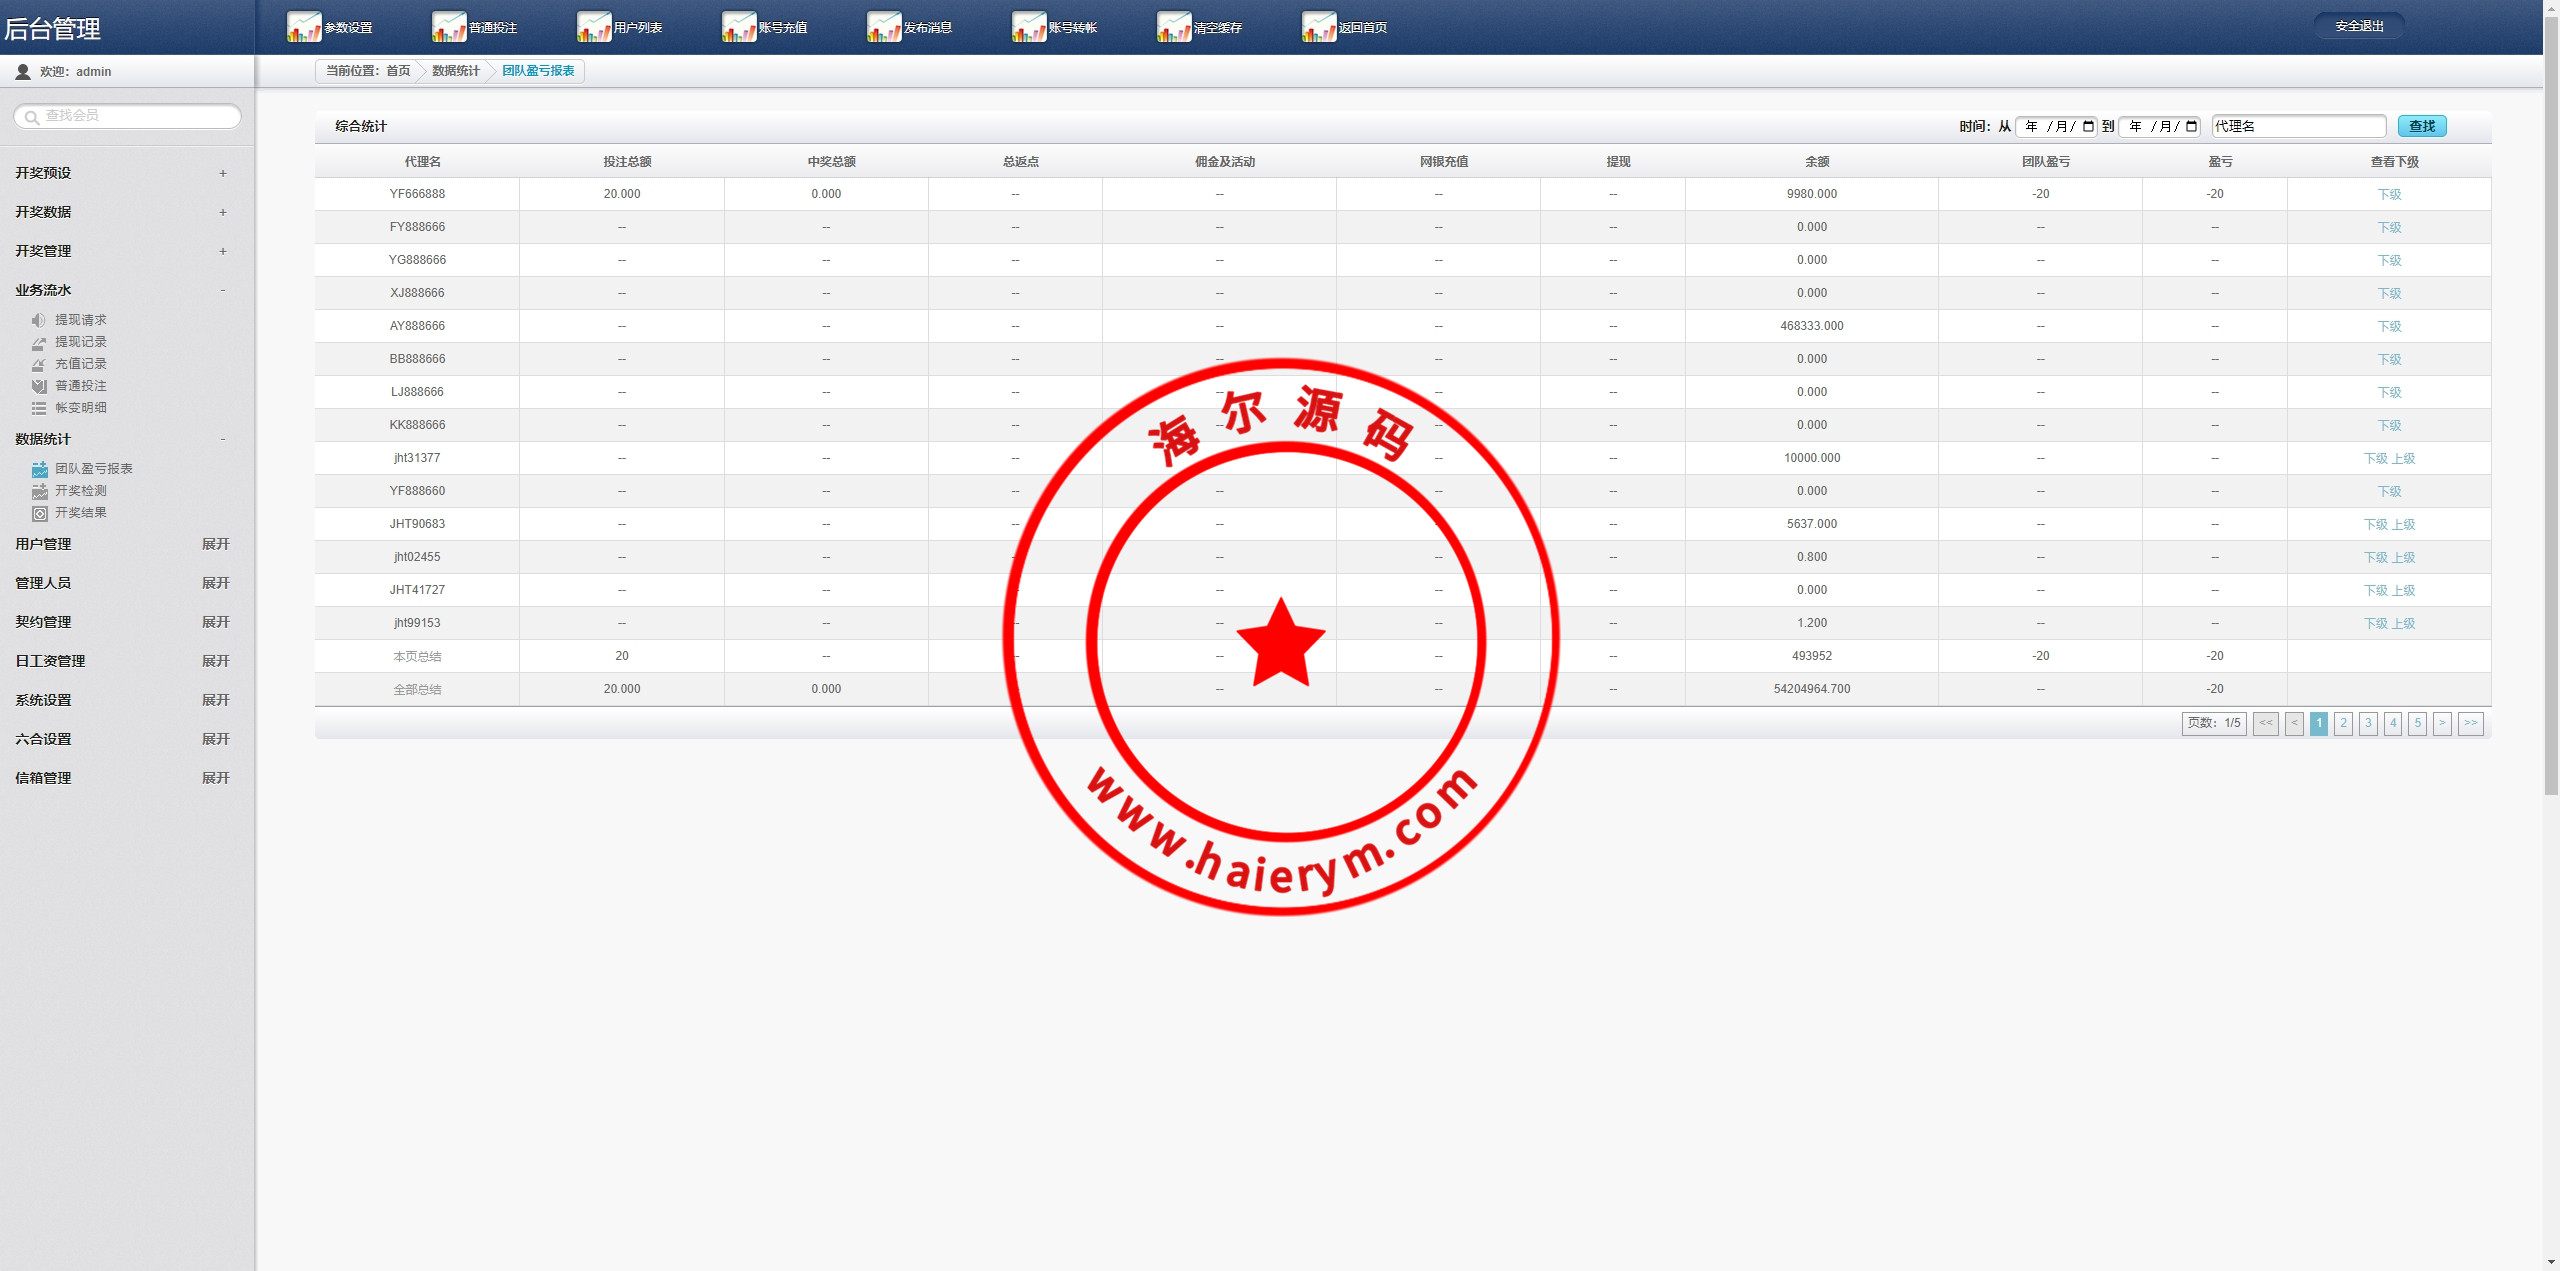Select 开奖检测 sidebar item icon
Viewport: 2560px width, 1271px height.
(x=40, y=491)
